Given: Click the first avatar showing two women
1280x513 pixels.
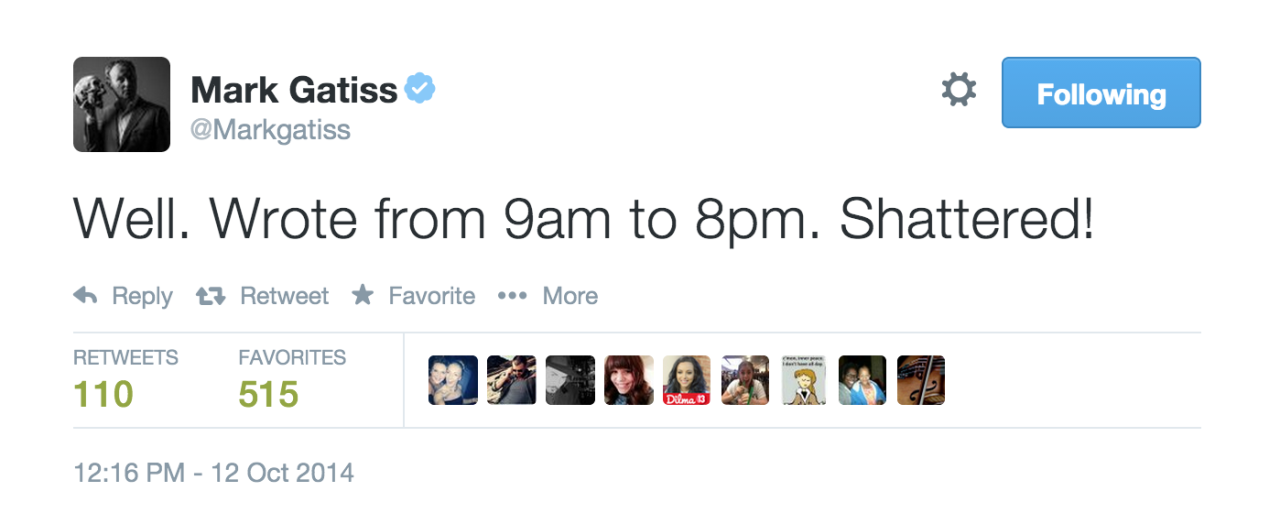Looking at the screenshot, I should point(453,380).
